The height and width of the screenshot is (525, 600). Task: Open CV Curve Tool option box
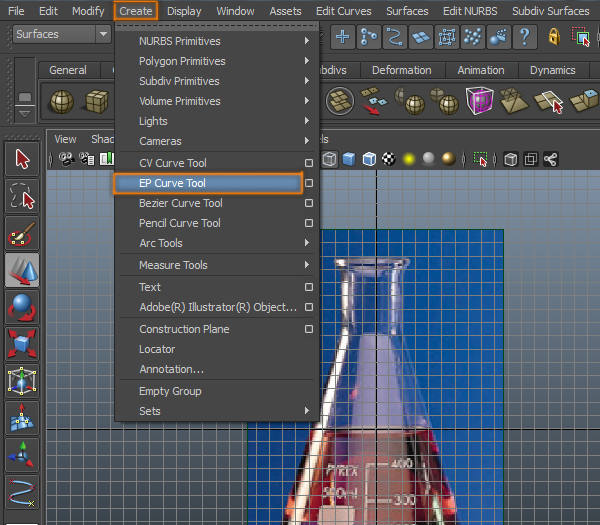click(309, 163)
